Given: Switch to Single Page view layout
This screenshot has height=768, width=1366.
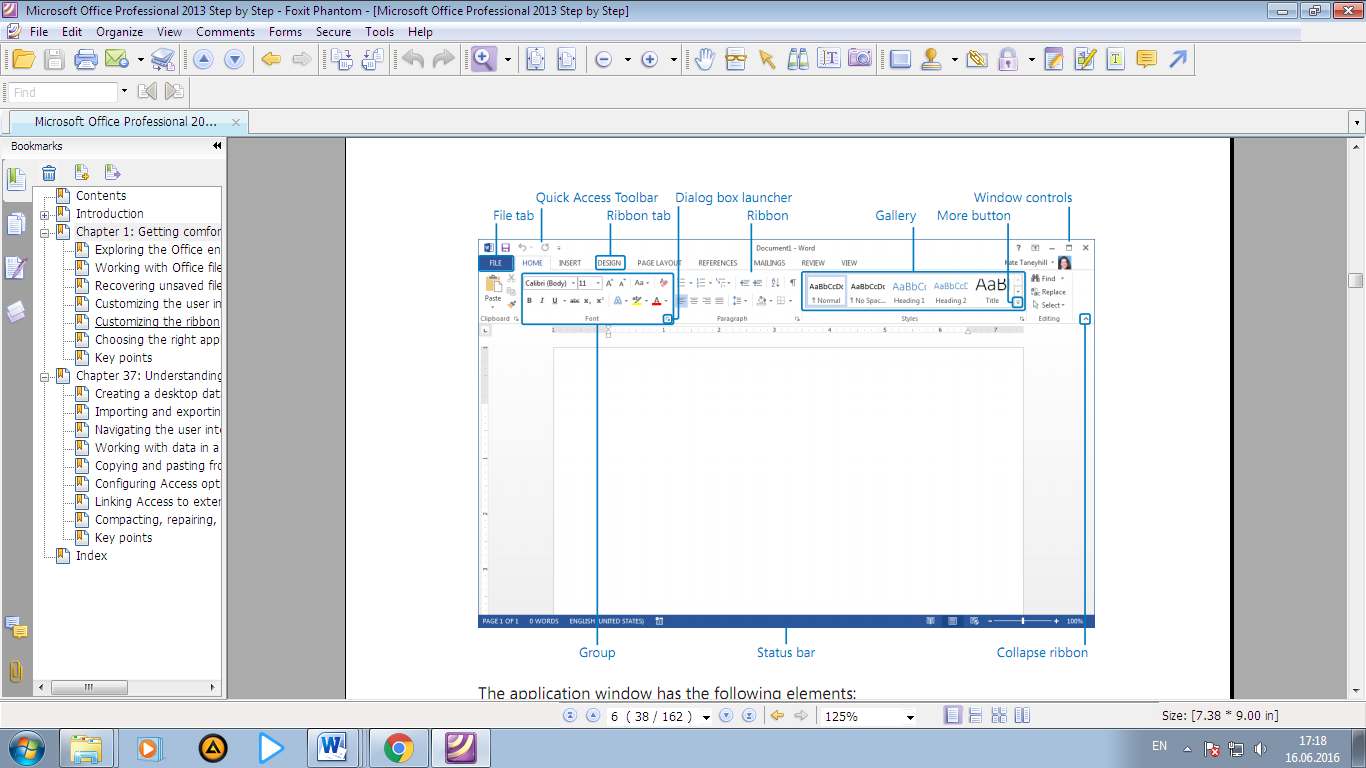Looking at the screenshot, I should point(953,715).
